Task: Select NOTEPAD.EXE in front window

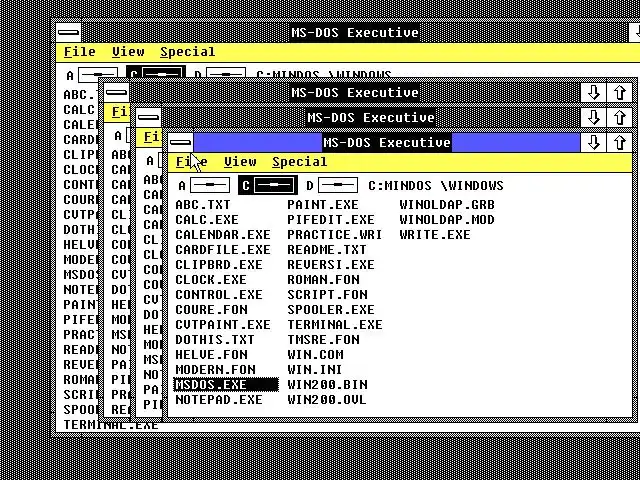Action: click(x=219, y=400)
